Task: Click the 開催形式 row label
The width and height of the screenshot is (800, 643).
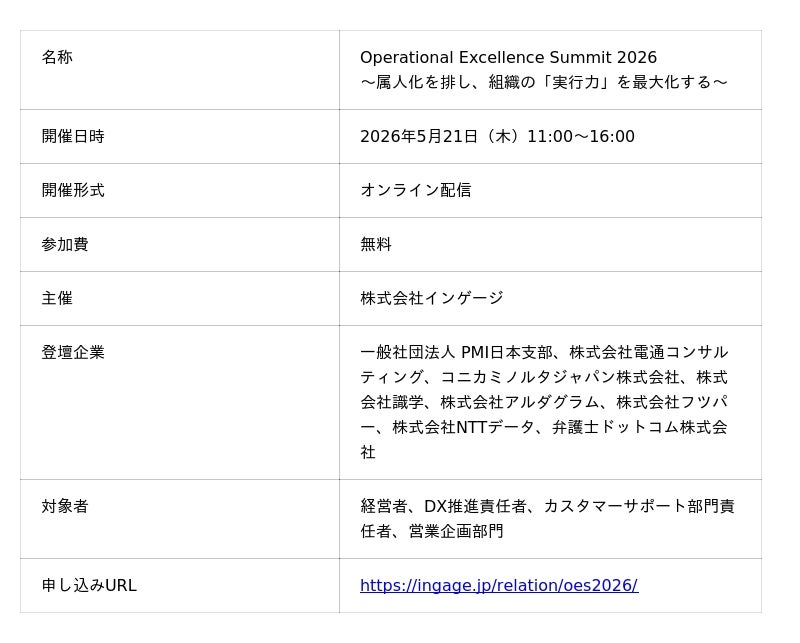Action: click(x=73, y=191)
